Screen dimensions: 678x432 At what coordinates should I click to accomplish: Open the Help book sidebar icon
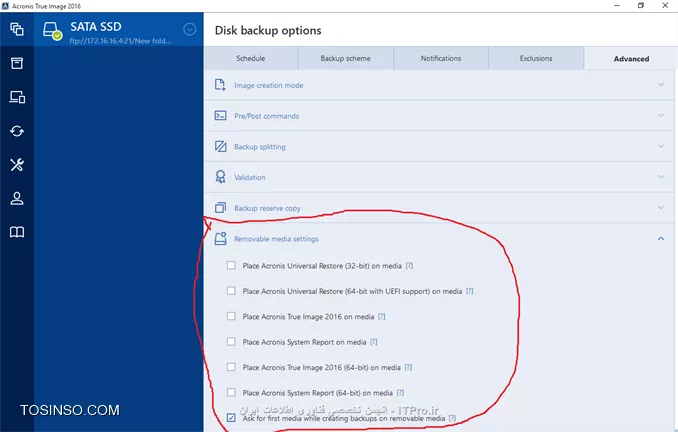tap(17, 232)
